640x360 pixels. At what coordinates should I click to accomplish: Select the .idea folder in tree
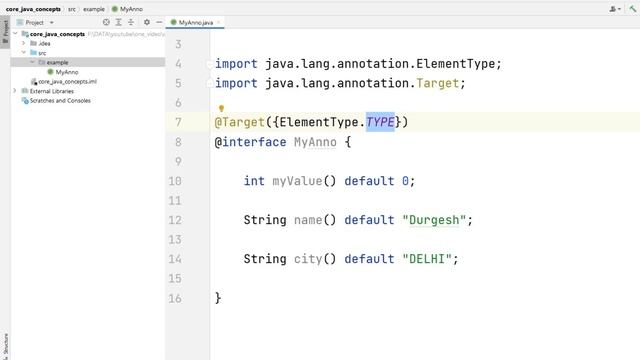(x=44, y=43)
